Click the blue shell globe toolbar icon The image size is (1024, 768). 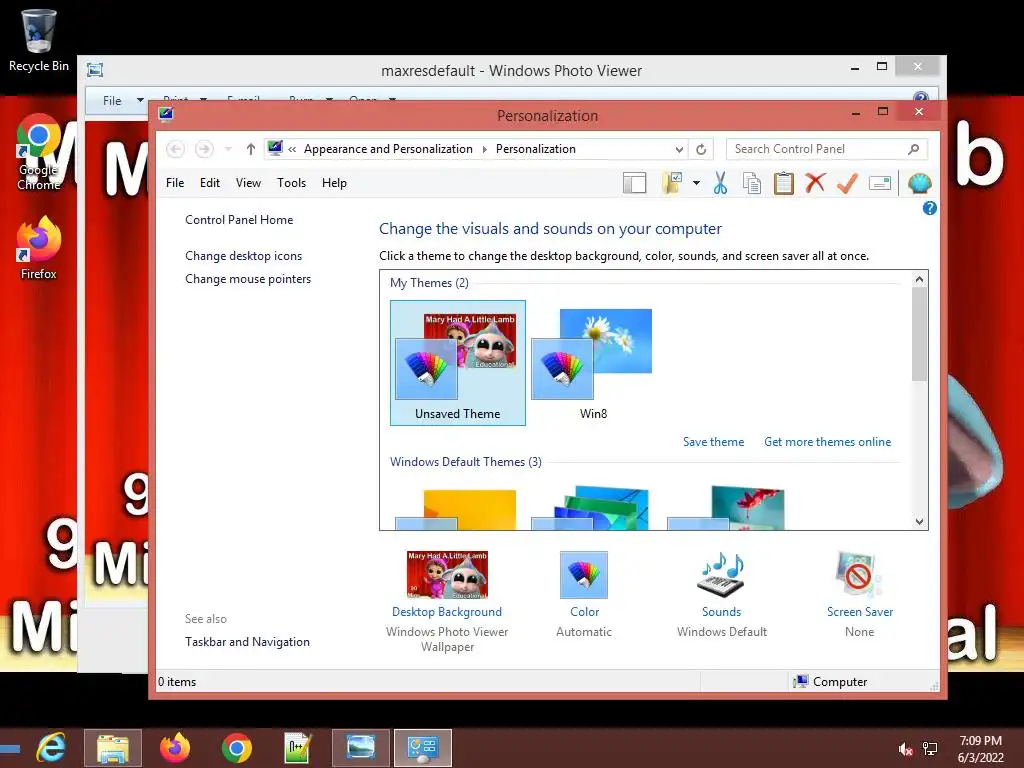click(920, 184)
